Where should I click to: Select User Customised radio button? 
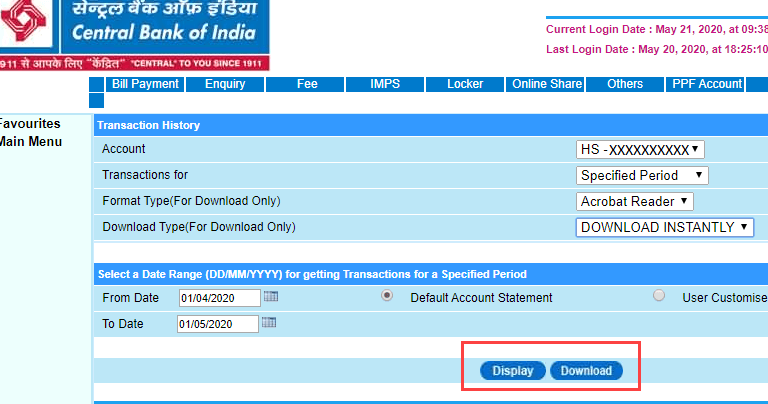pyautogui.click(x=659, y=295)
